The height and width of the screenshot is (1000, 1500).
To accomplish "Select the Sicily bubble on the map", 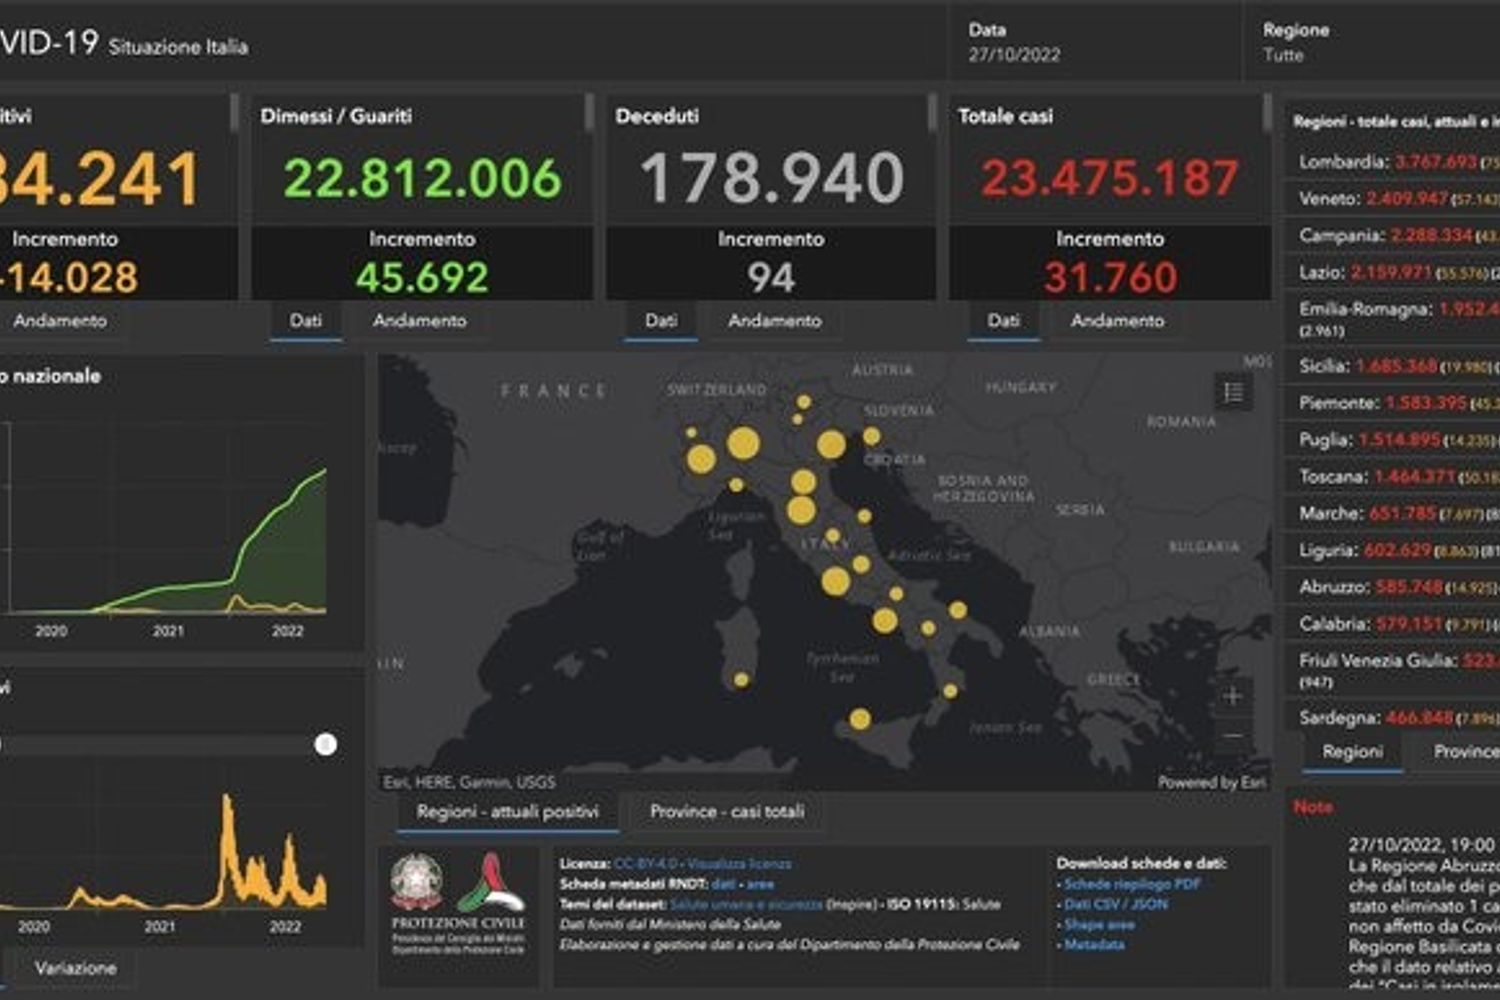I will point(860,718).
